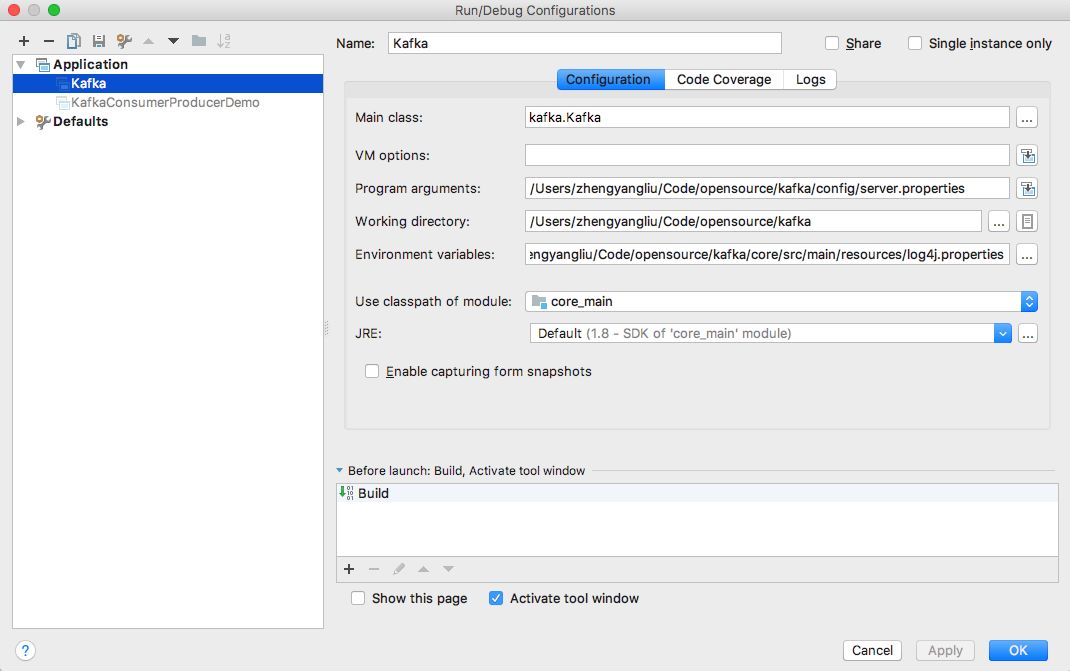Collapse the Before launch section
This screenshot has height=671, width=1070.
340,471
